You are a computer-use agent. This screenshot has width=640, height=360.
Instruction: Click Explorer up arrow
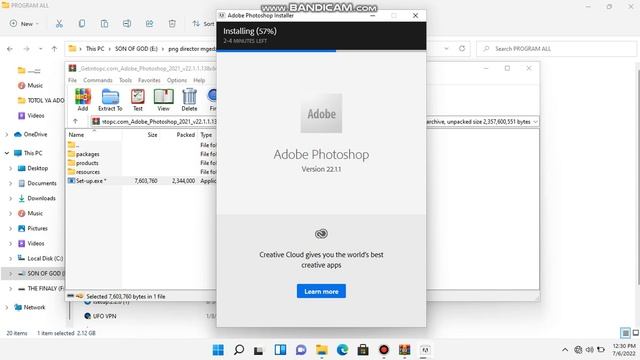tap(54, 49)
